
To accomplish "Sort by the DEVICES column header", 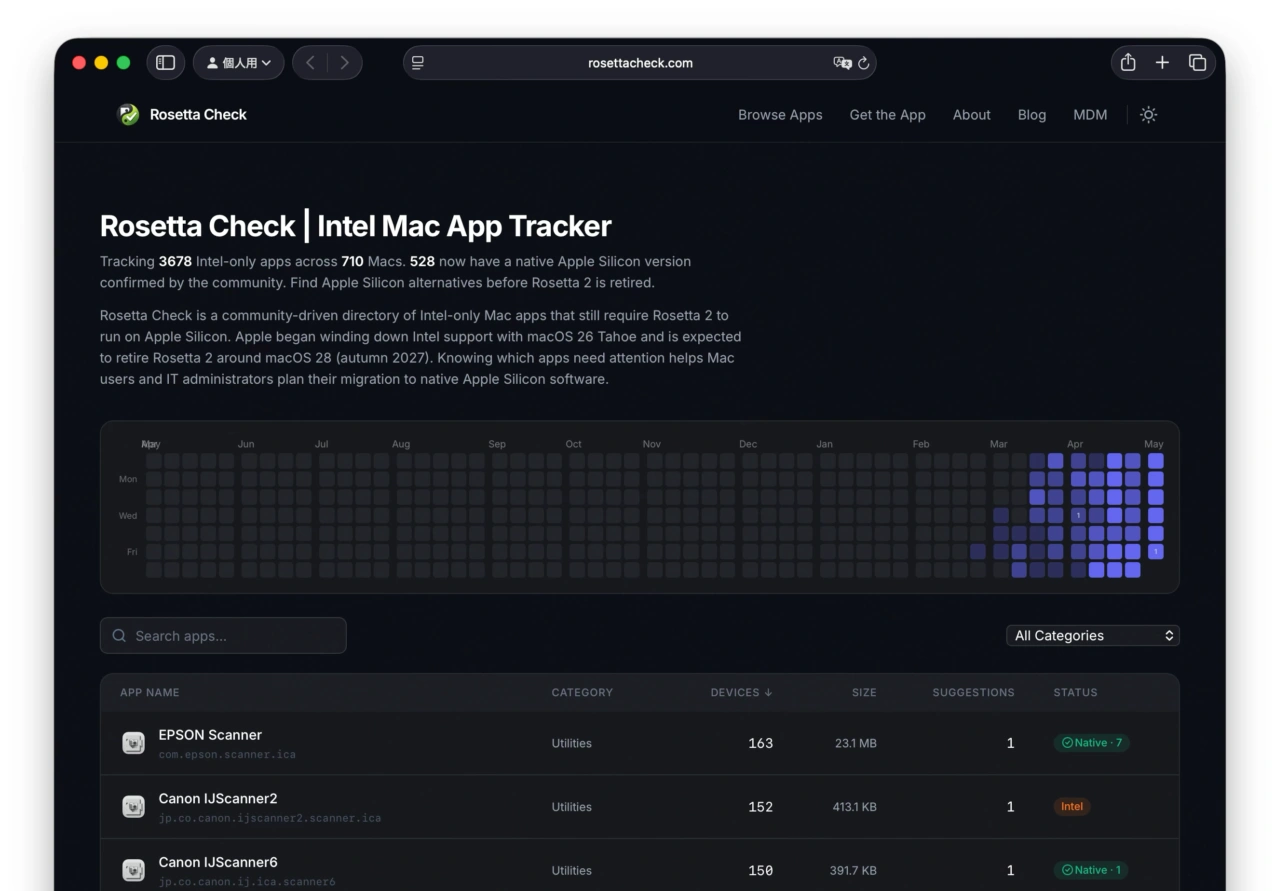I will (741, 692).
